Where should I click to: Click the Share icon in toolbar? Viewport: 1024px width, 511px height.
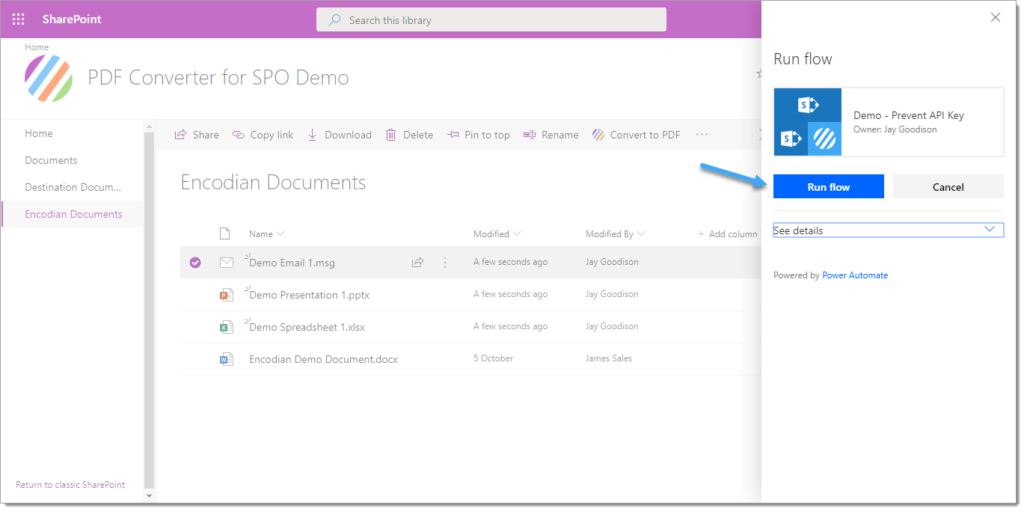coord(180,135)
